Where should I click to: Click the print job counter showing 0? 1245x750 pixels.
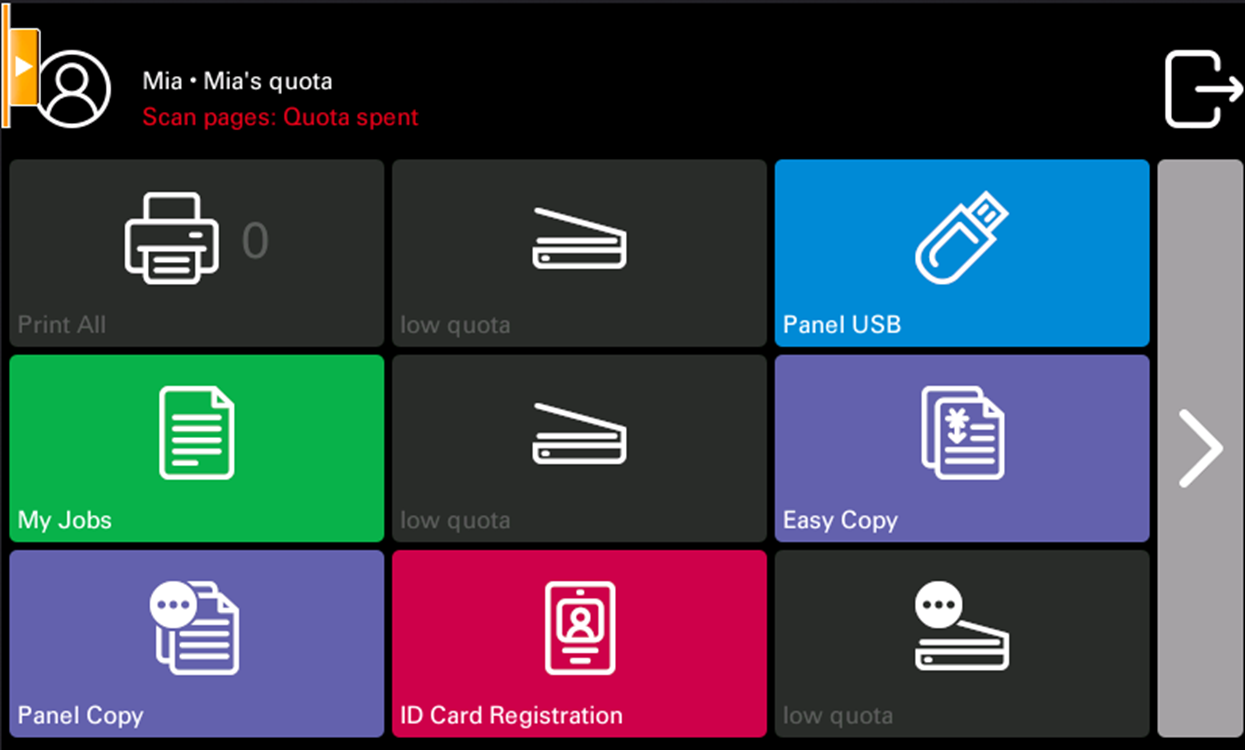pos(255,241)
